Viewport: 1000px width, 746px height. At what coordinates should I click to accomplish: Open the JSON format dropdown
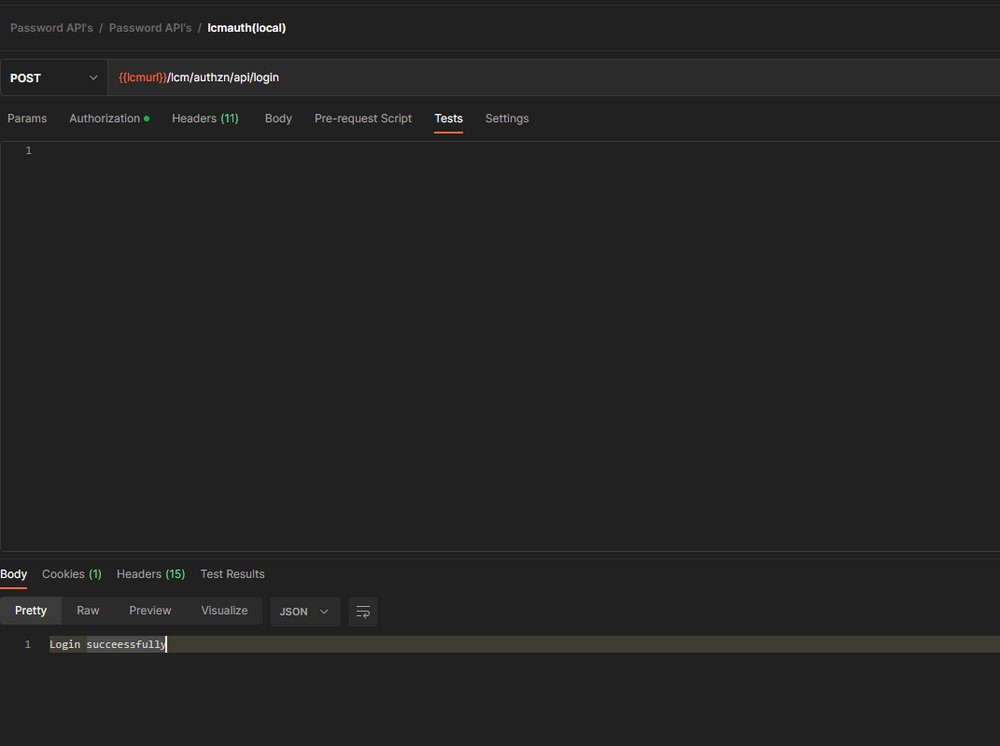pos(305,611)
